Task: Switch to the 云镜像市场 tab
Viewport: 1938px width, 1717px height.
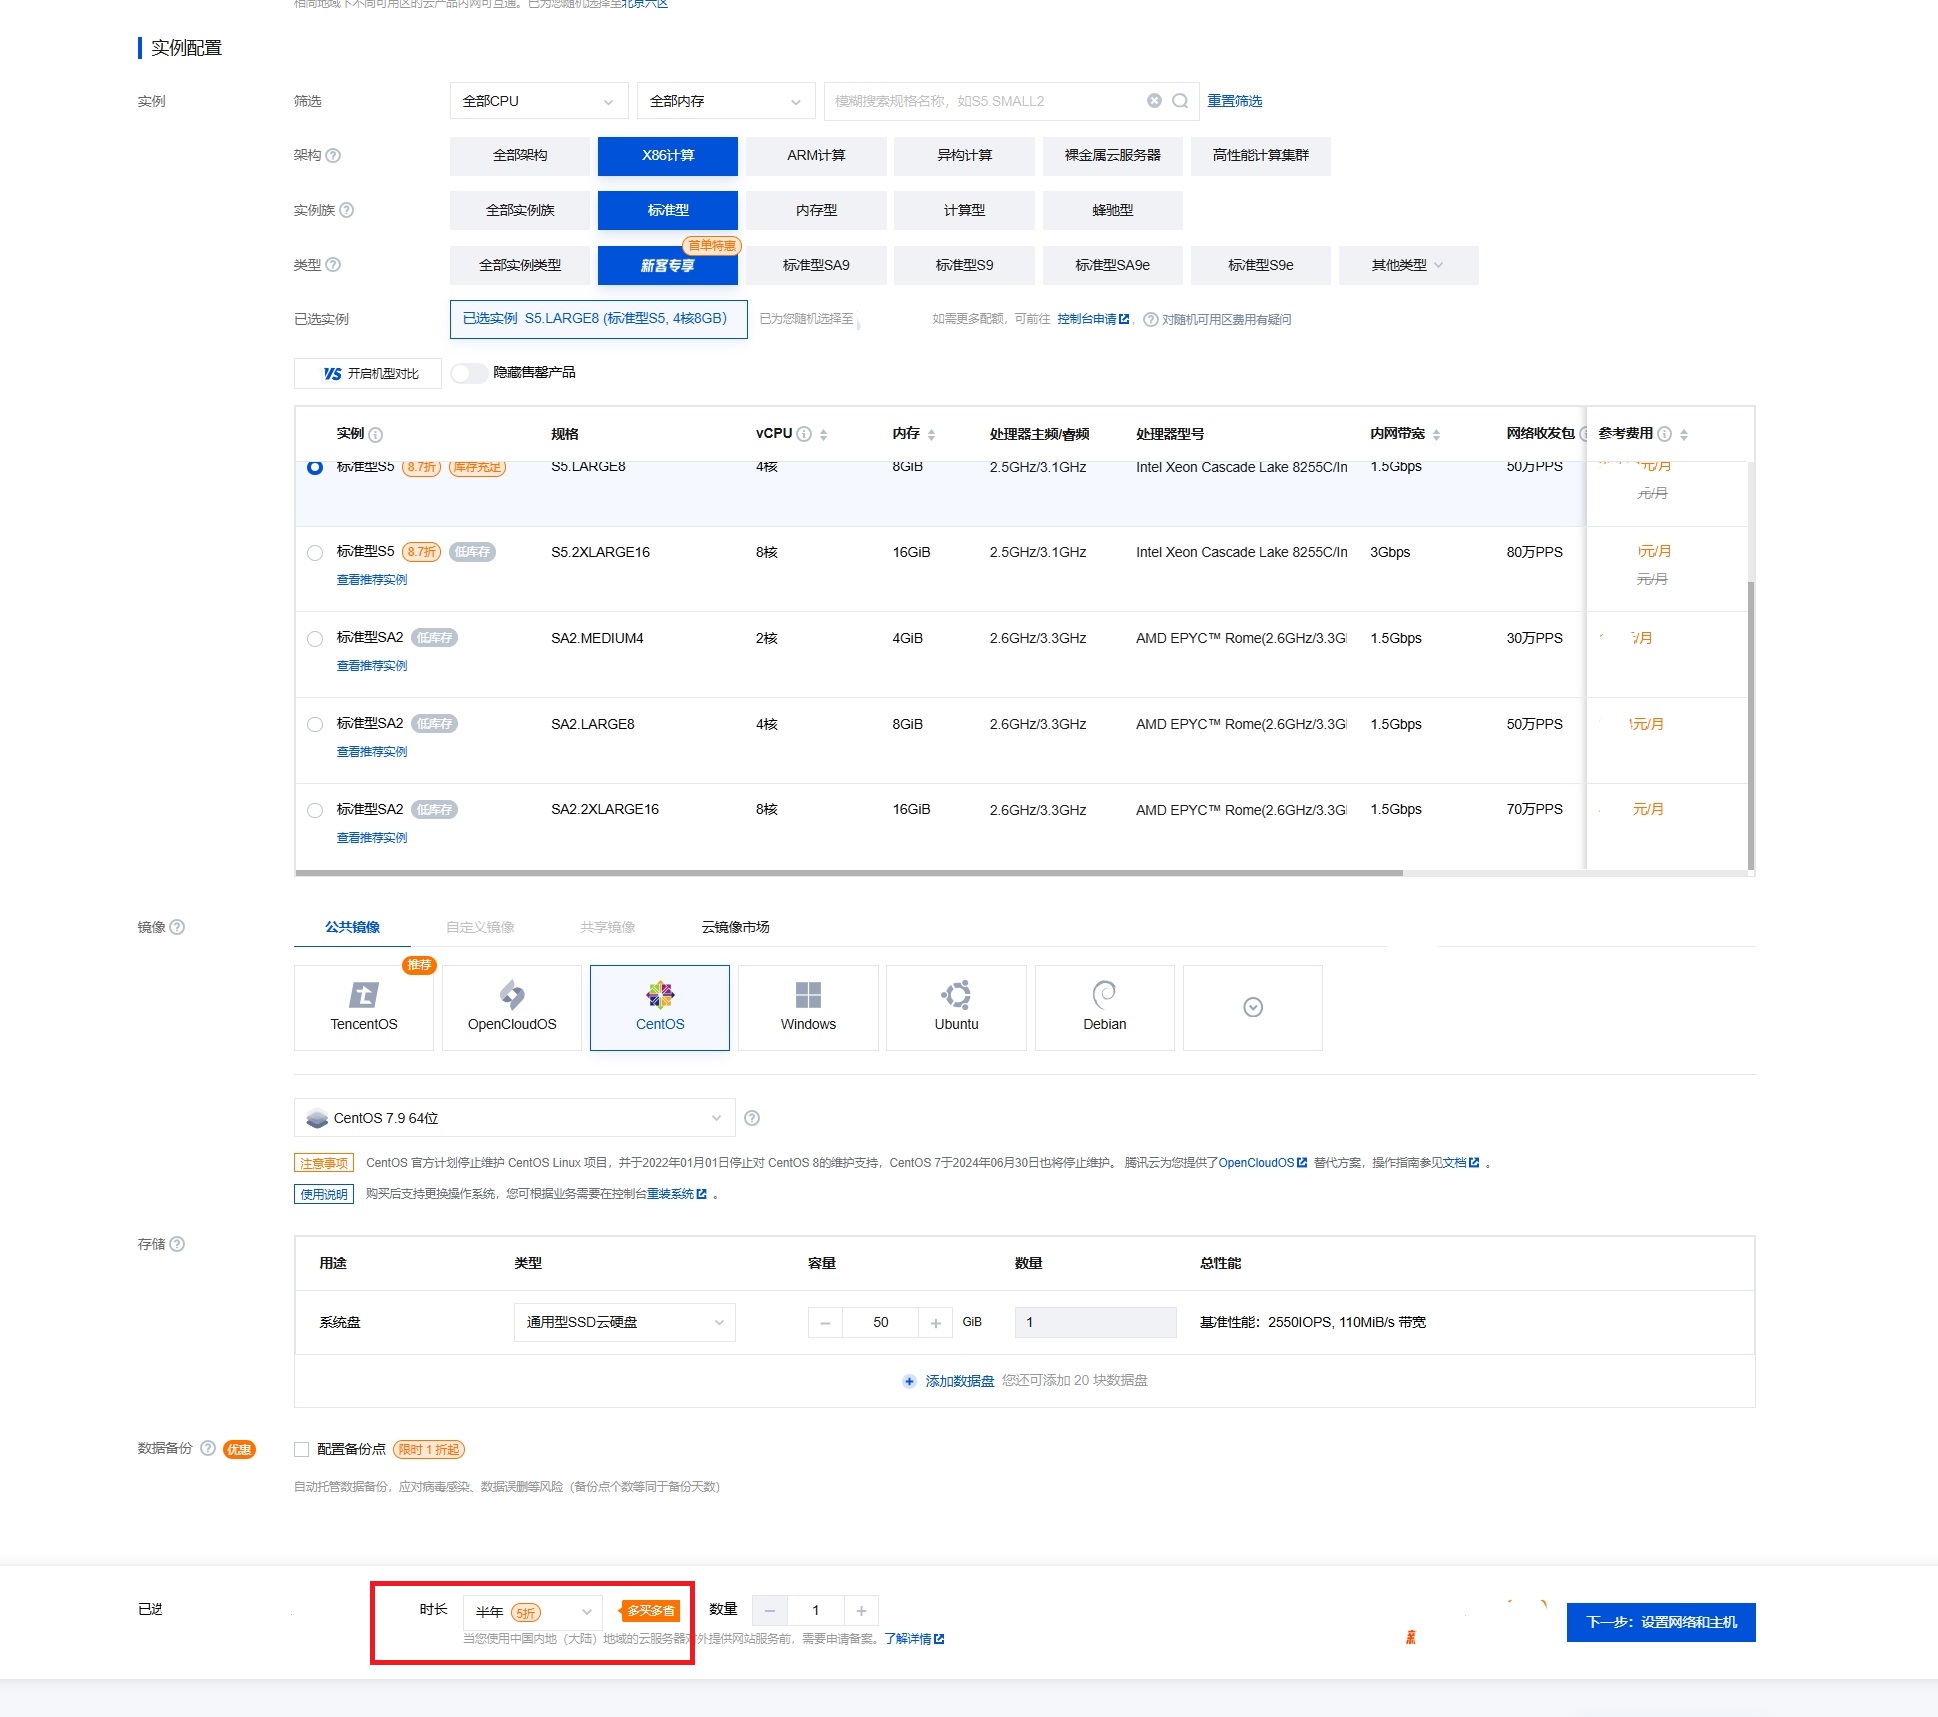Action: (736, 927)
